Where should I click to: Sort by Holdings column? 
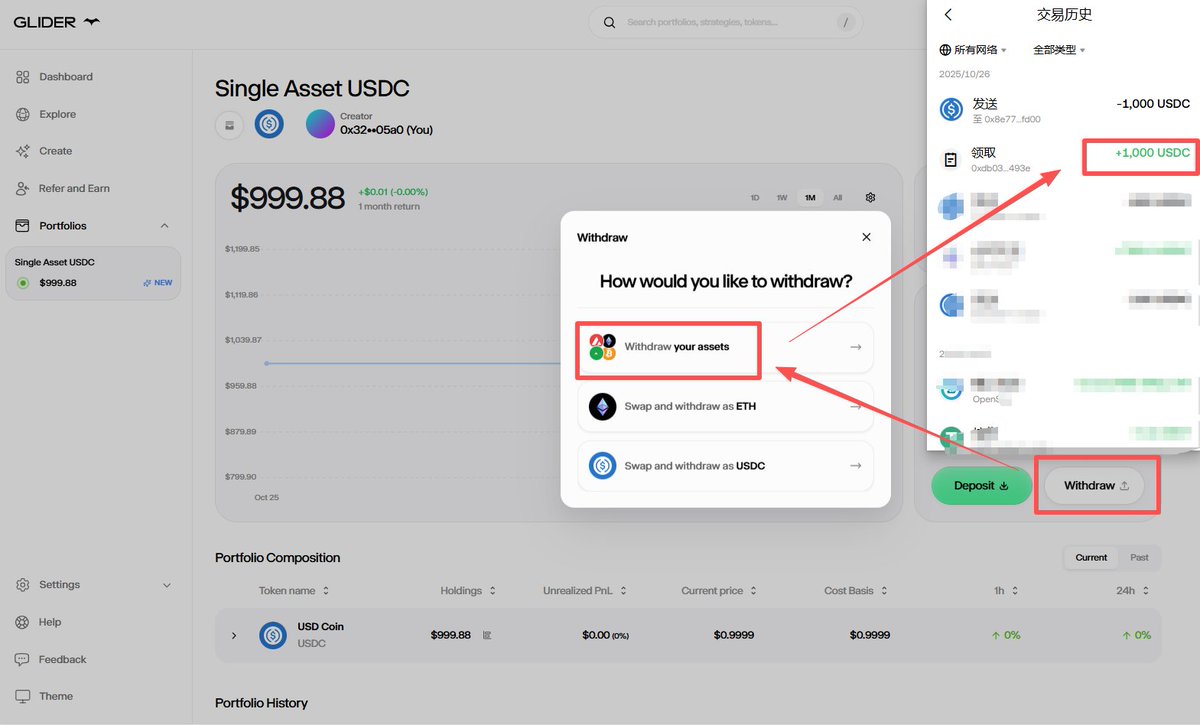[x=468, y=591]
